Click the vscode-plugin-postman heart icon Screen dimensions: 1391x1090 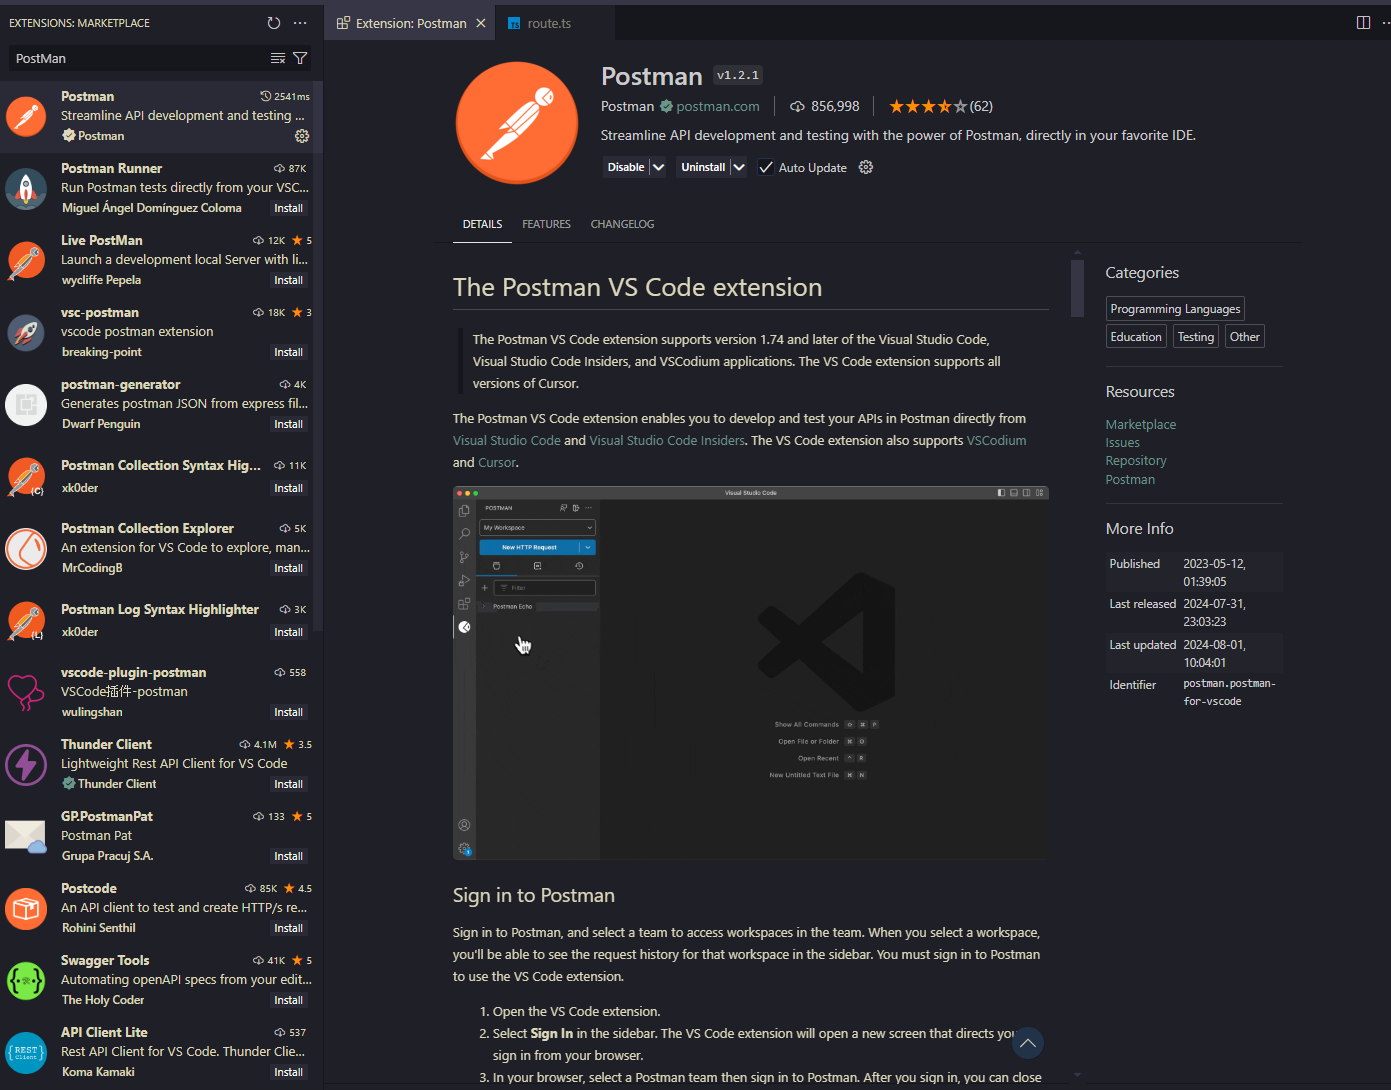click(x=26, y=692)
